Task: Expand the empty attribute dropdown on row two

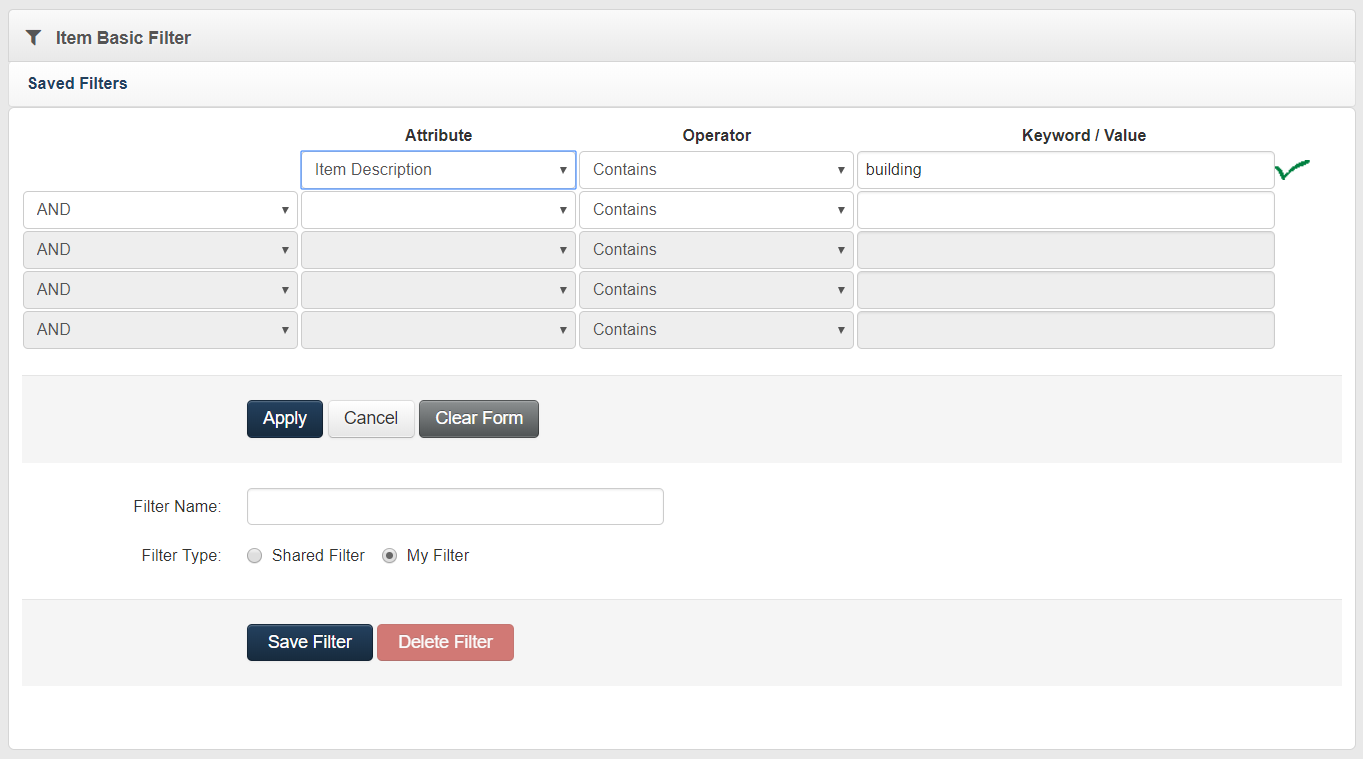Action: (438, 209)
